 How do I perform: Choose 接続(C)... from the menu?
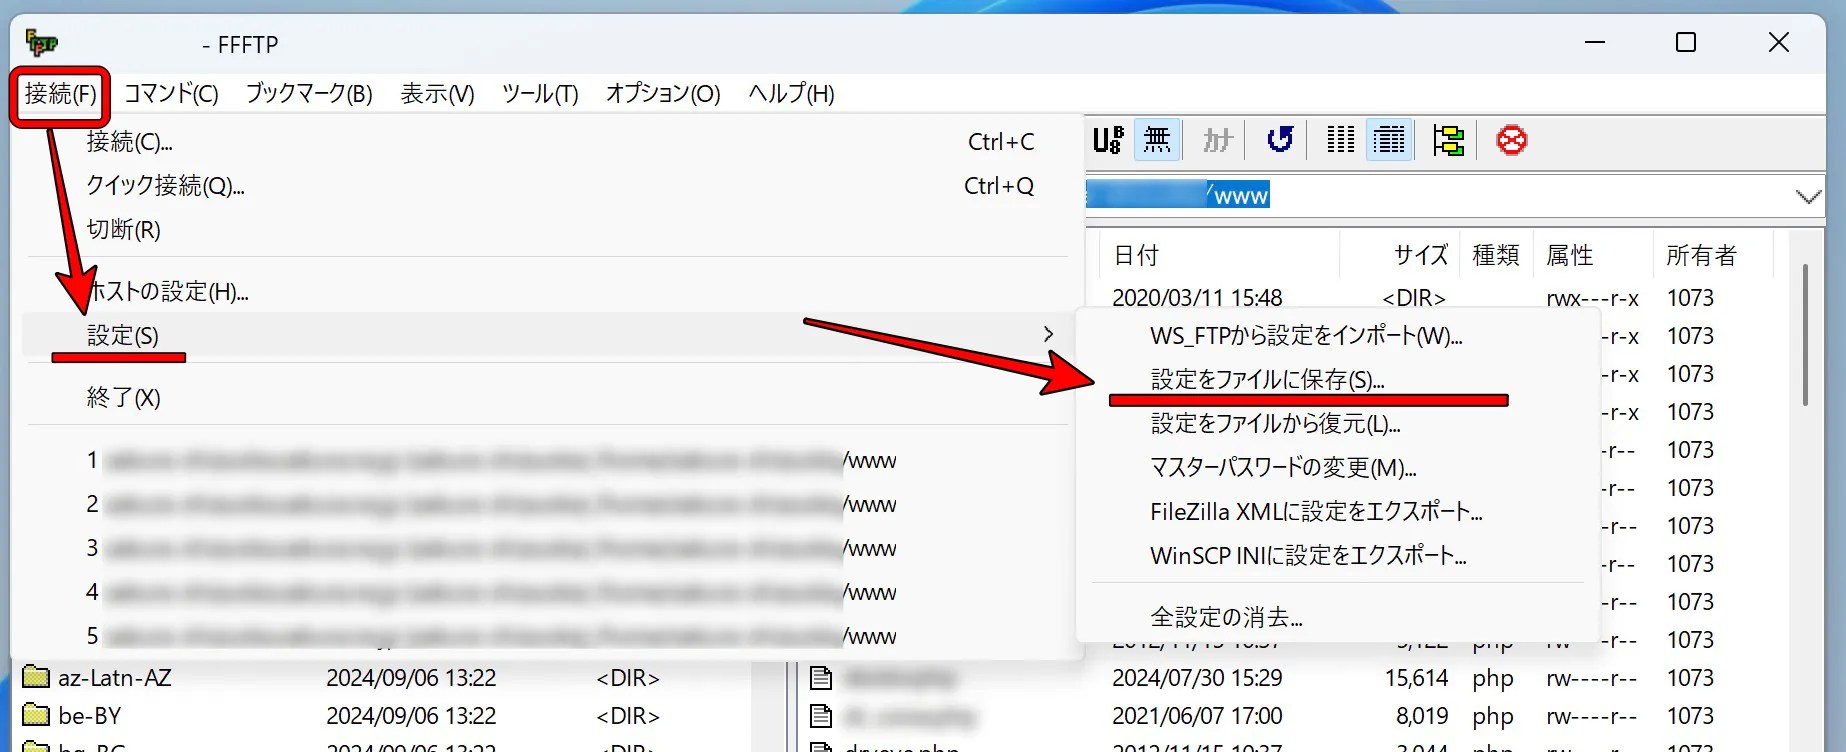[x=549, y=142]
